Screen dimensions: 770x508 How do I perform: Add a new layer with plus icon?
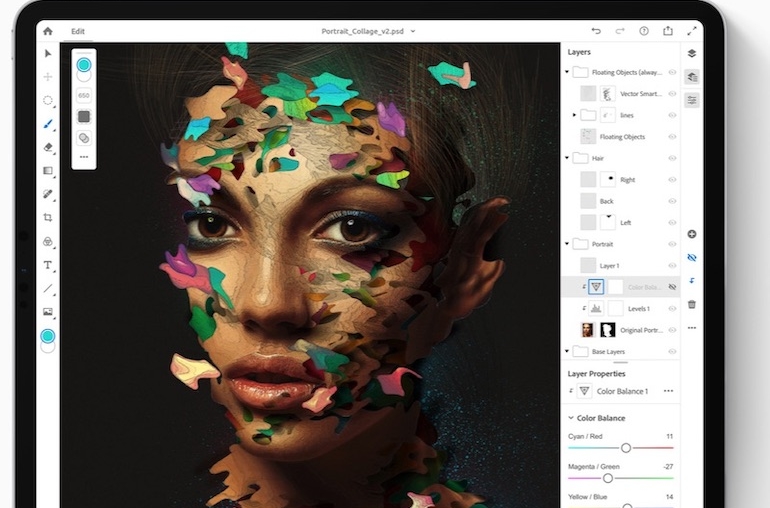[x=692, y=234]
